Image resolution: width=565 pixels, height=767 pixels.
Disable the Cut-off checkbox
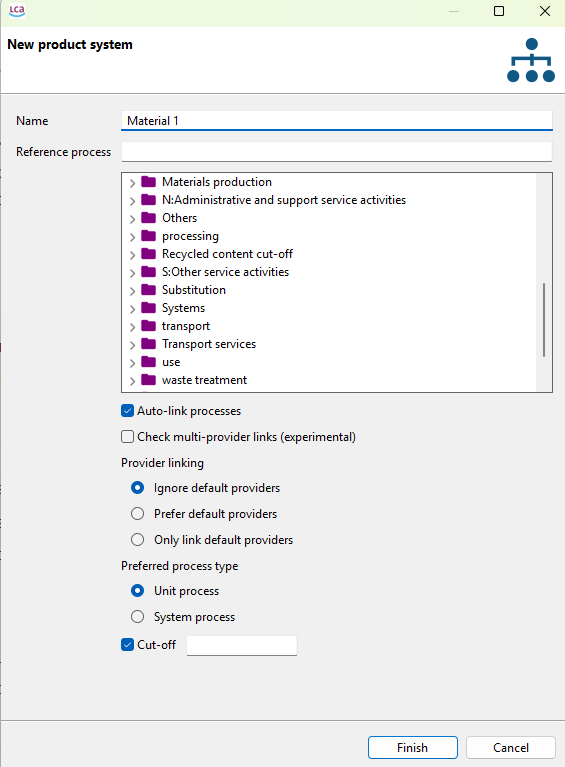click(x=127, y=645)
